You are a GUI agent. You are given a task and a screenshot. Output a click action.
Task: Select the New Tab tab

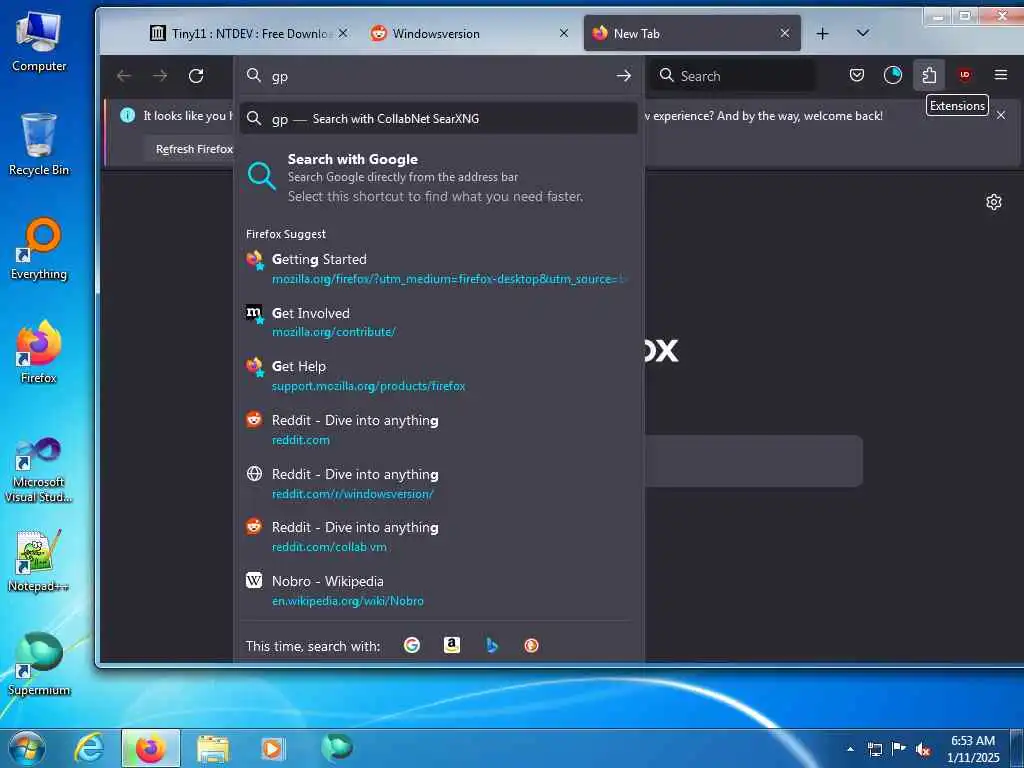692,33
